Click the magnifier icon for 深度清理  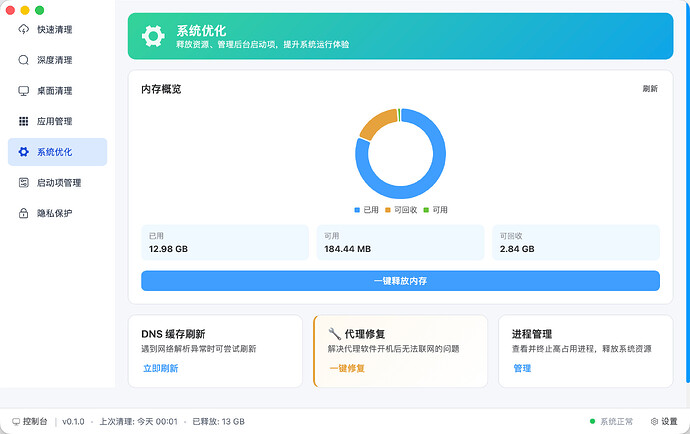coord(24,60)
